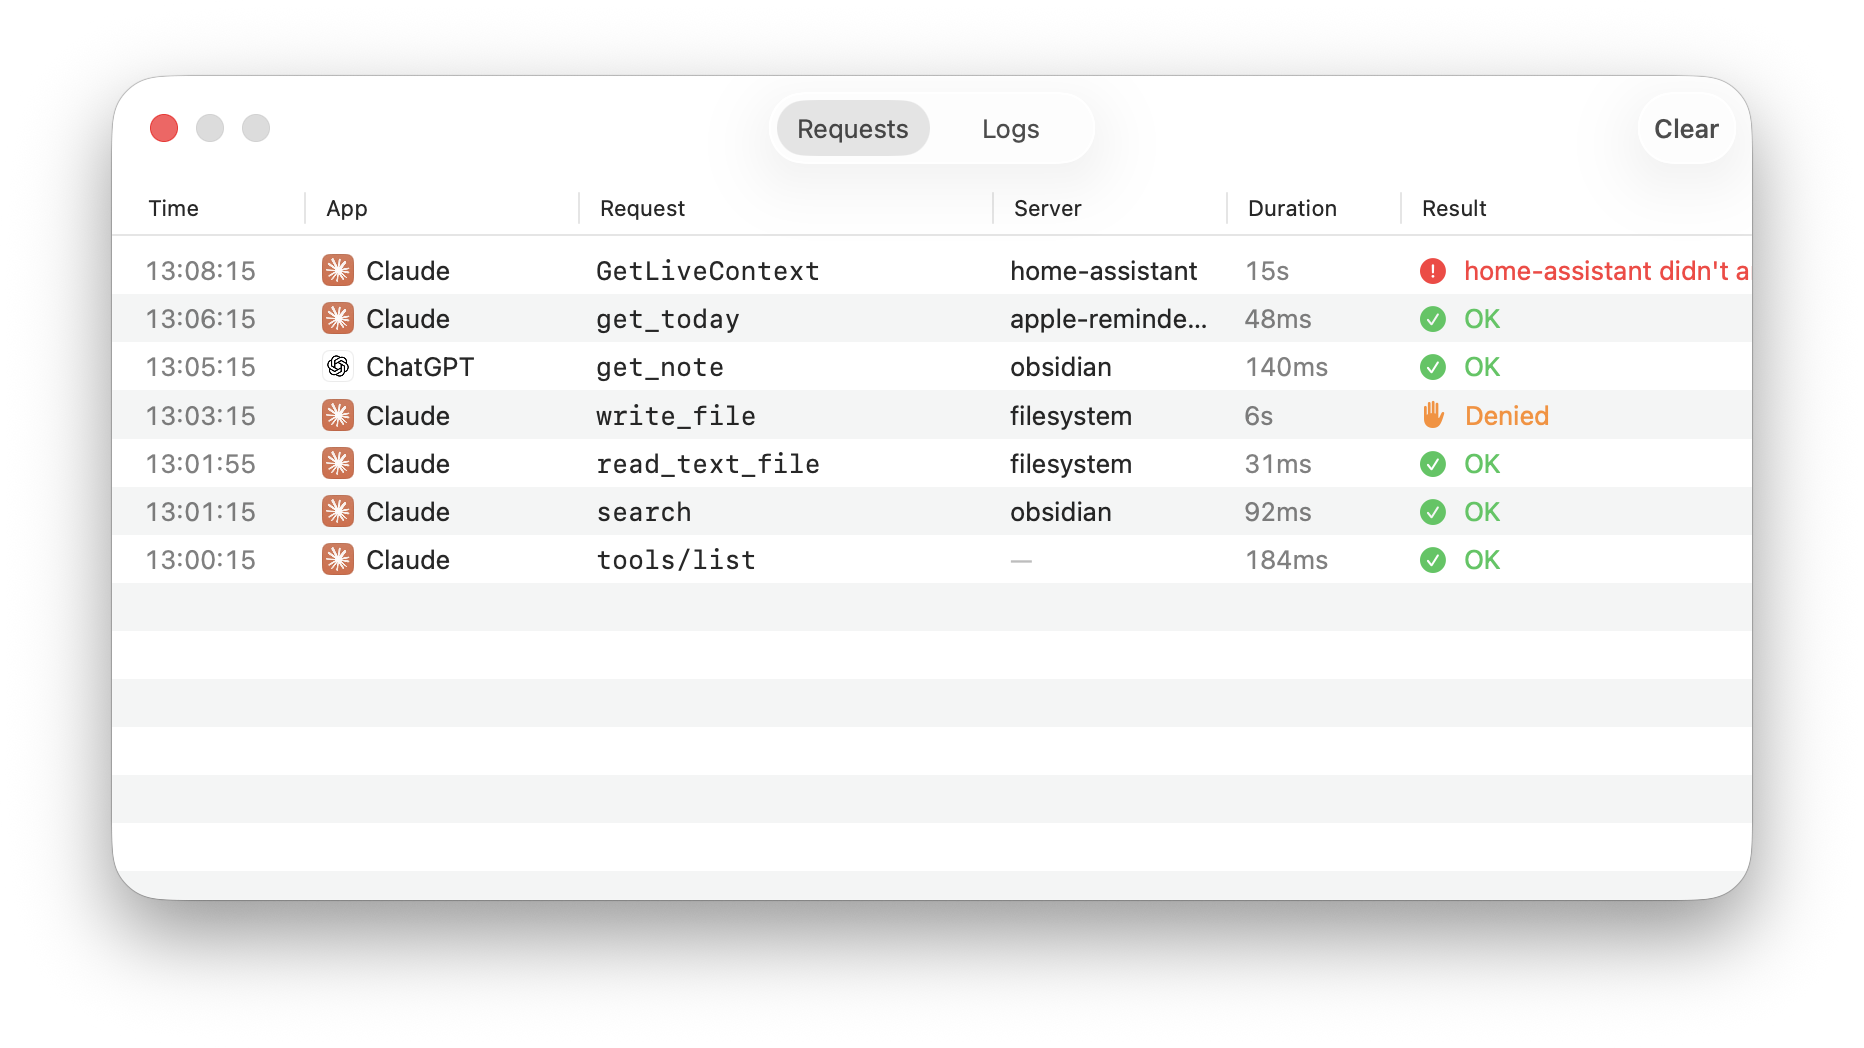Click the 15s duration value
The image size is (1864, 1048).
(1267, 271)
